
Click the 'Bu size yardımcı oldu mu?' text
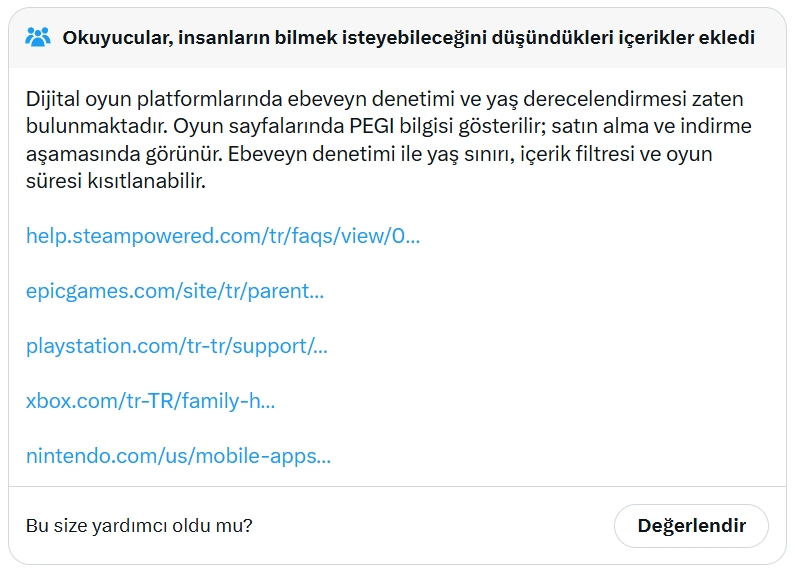click(139, 525)
